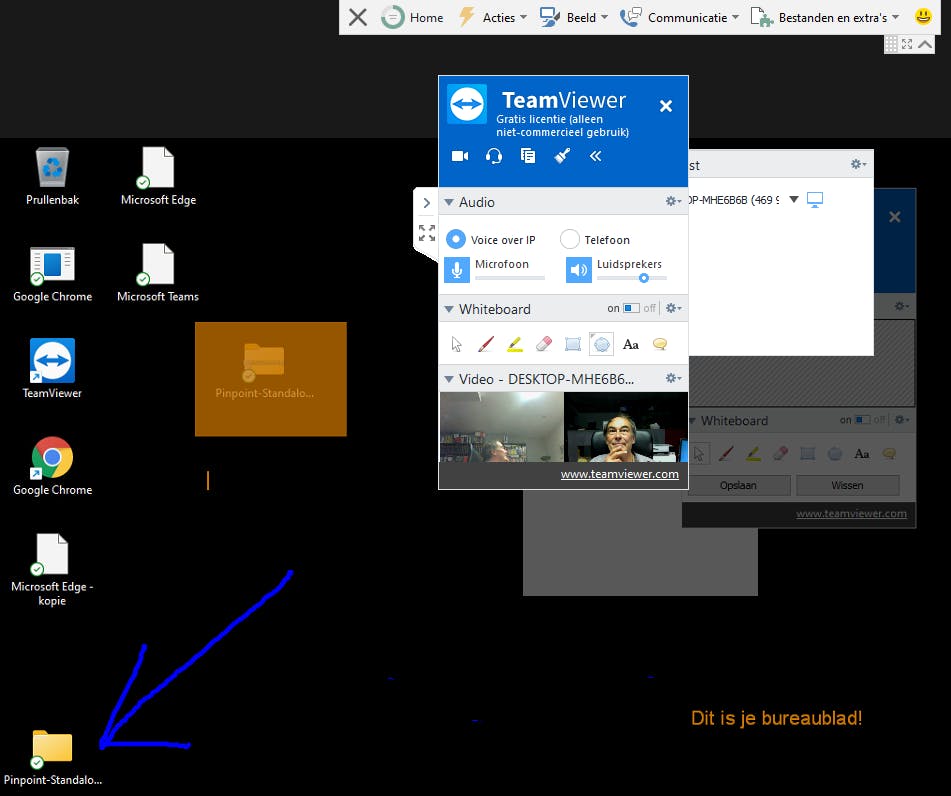Expand side panel with right chevron tab

pos(426,203)
